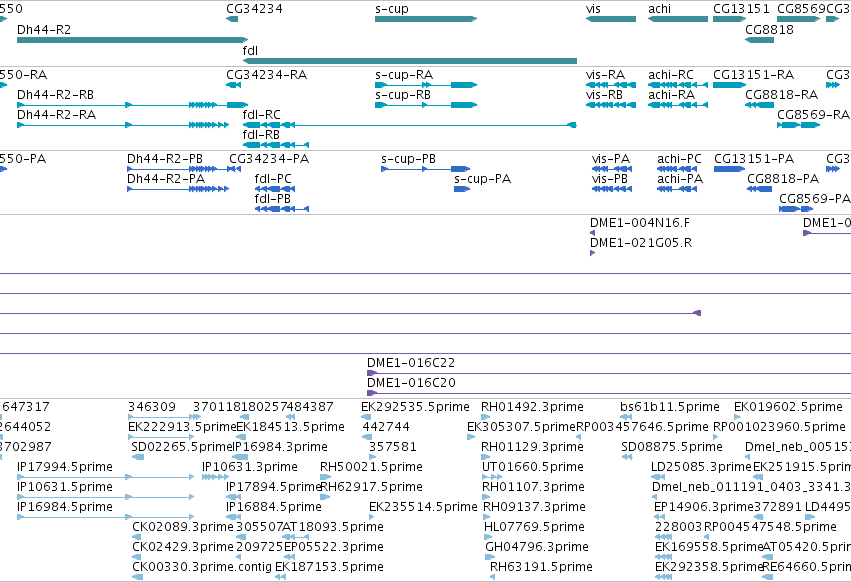
Task: Click the CG8818 gene feature
Action: pos(759,40)
